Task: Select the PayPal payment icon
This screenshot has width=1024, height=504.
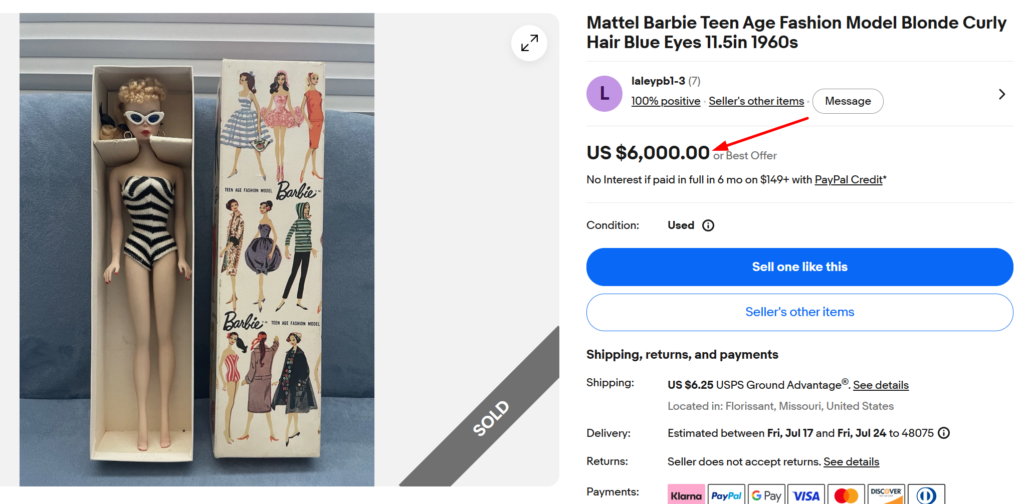Action: (726, 496)
